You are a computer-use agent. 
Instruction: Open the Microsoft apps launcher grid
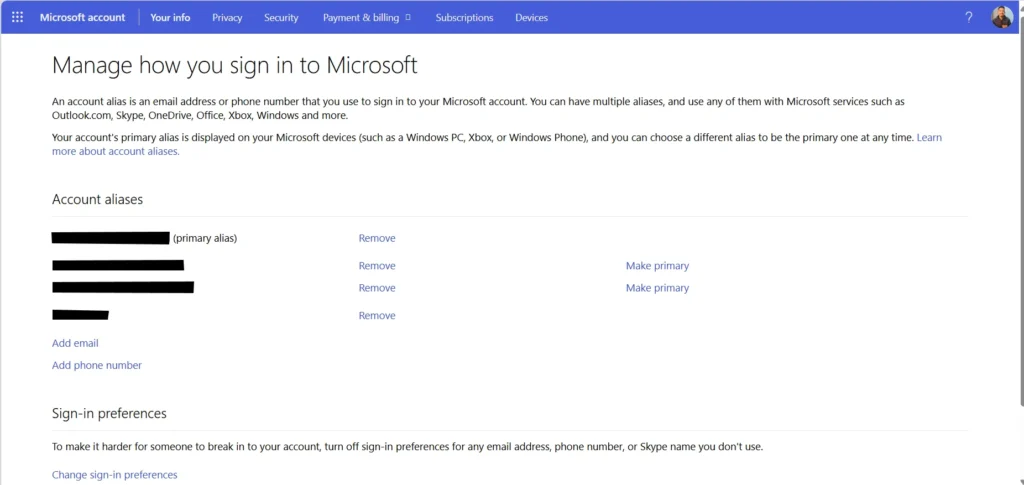pyautogui.click(x=18, y=18)
